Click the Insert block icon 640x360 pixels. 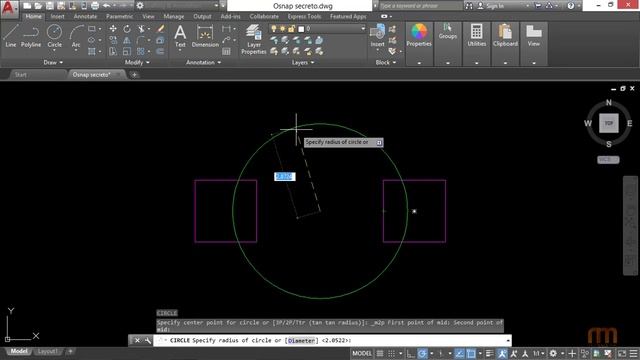coord(377,36)
